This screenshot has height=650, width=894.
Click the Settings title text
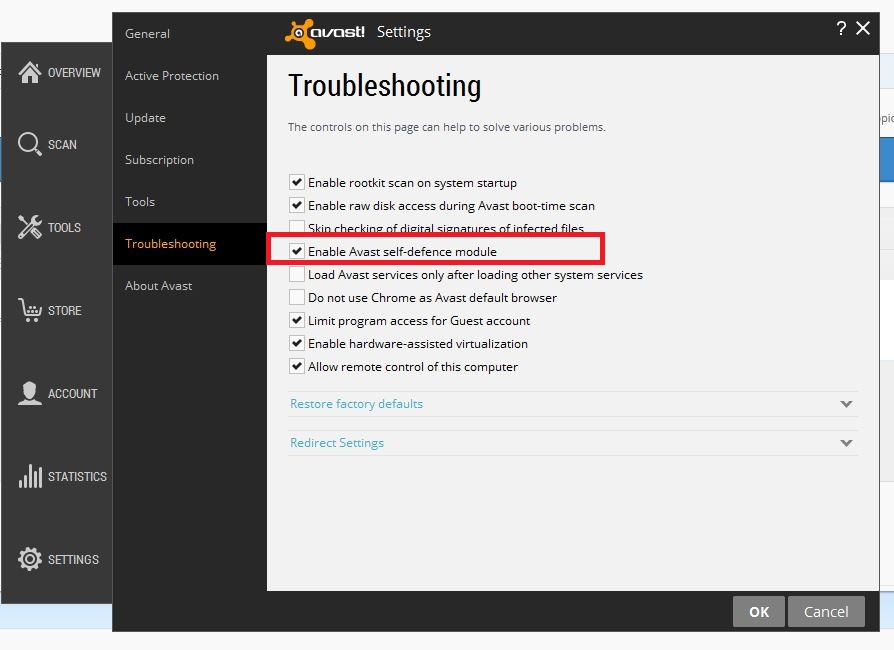point(404,32)
